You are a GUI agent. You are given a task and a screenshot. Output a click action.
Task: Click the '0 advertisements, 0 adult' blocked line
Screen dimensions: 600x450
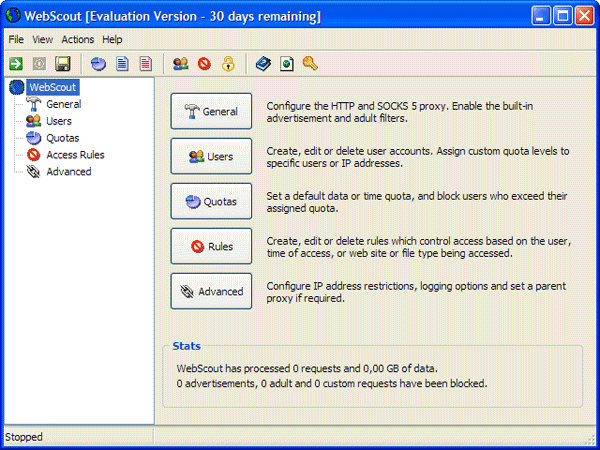[332, 383]
